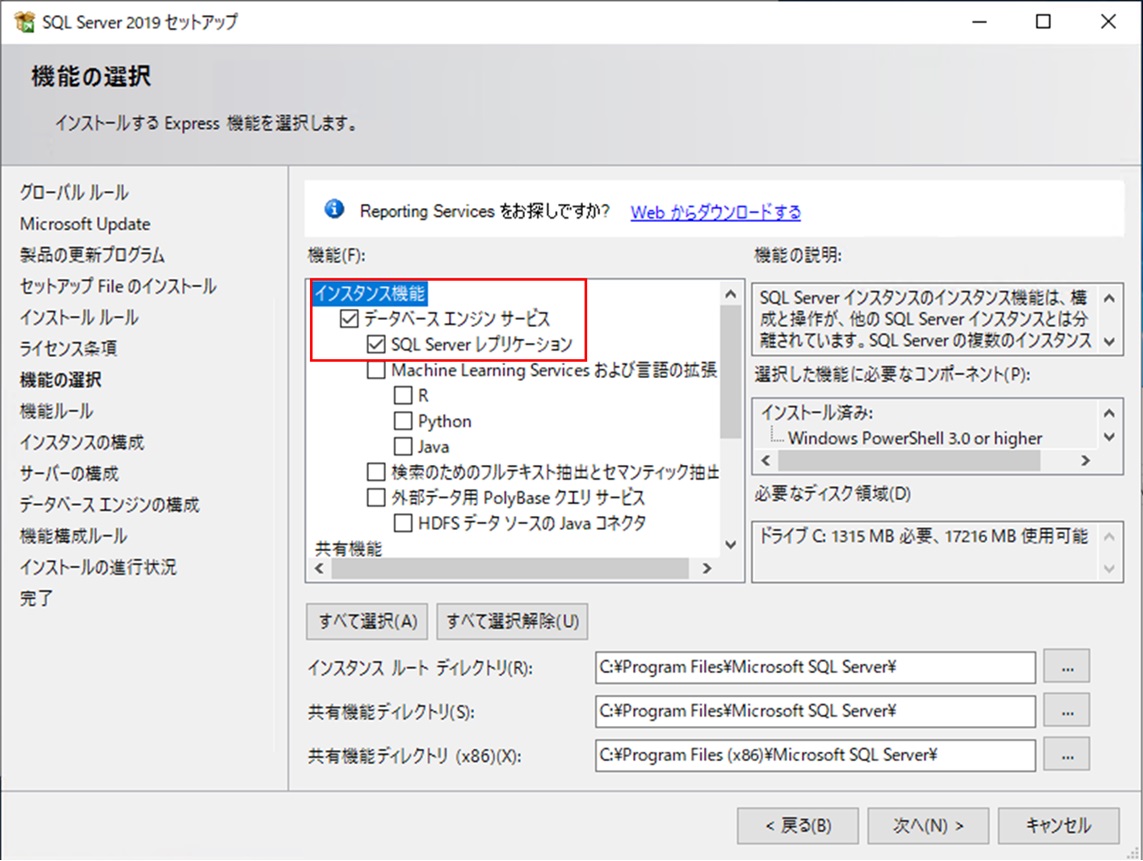The width and height of the screenshot is (1143, 861).
Task: Uncheck the データベース エンジン サービス checkbox
Action: [x=350, y=319]
